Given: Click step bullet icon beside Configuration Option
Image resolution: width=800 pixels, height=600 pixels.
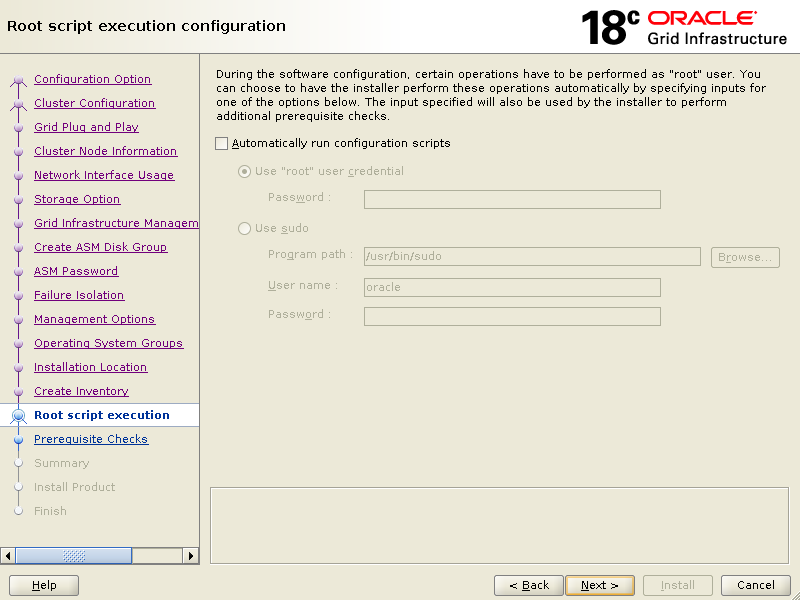Looking at the screenshot, I should 18,80.
